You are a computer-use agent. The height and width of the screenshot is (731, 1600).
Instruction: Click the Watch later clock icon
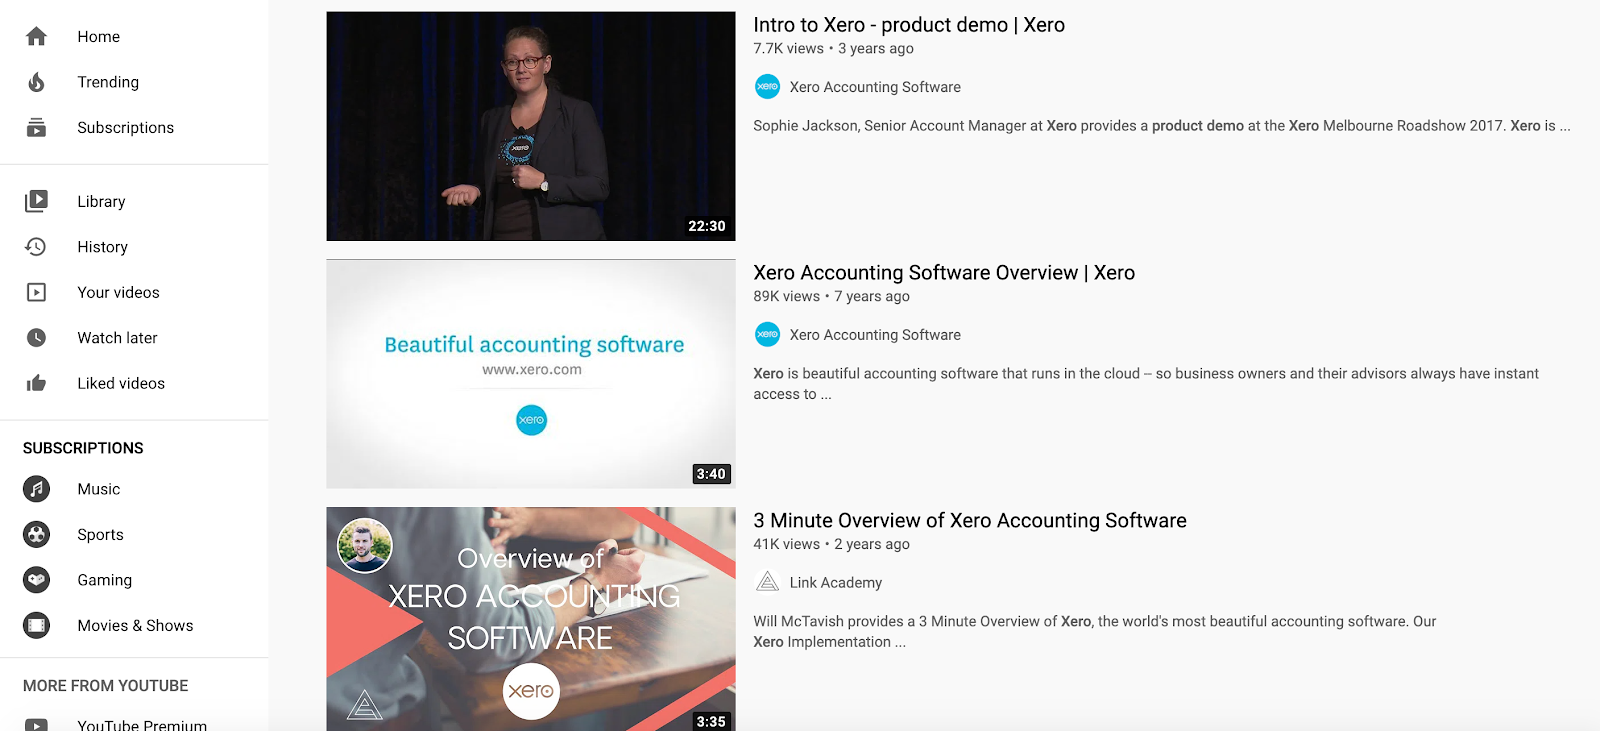(x=36, y=337)
